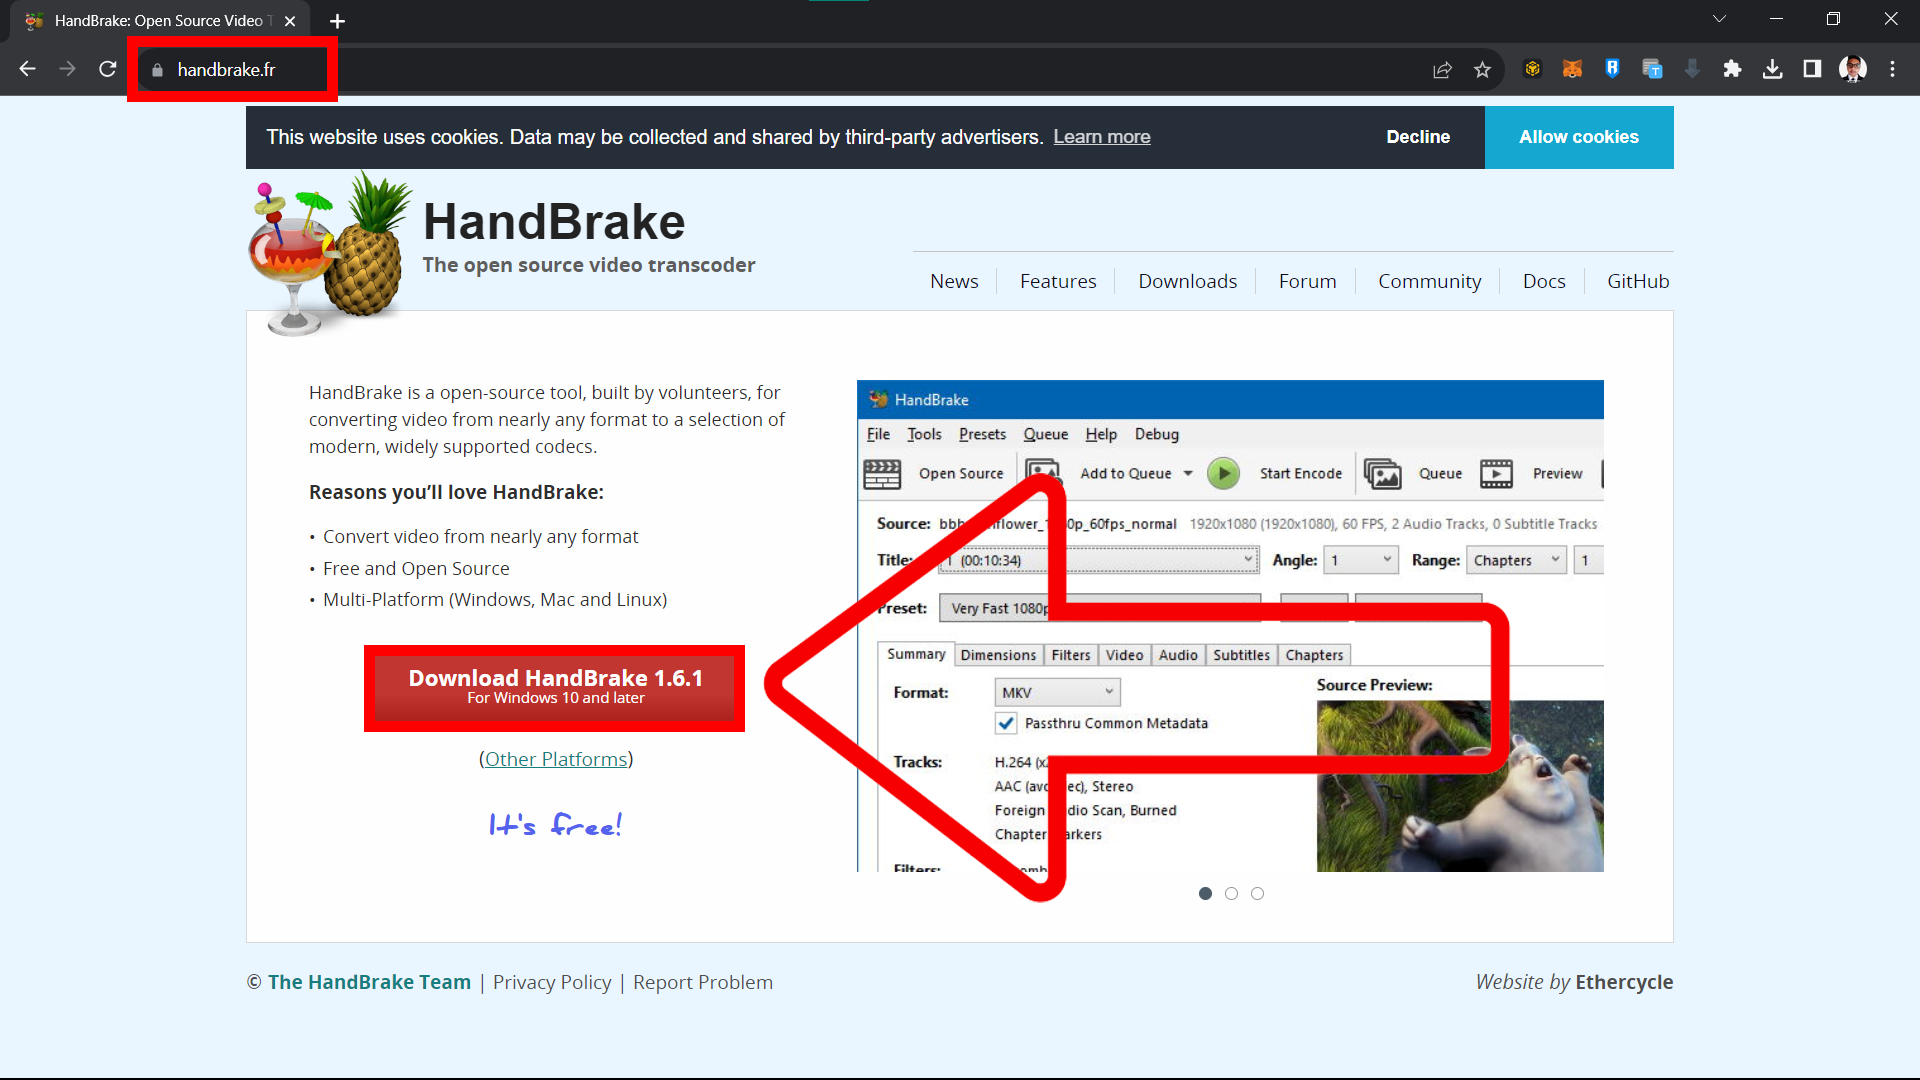The width and height of the screenshot is (1920, 1080).
Task: Toggle the Passthru Common Metadata checkbox
Action: point(1006,723)
